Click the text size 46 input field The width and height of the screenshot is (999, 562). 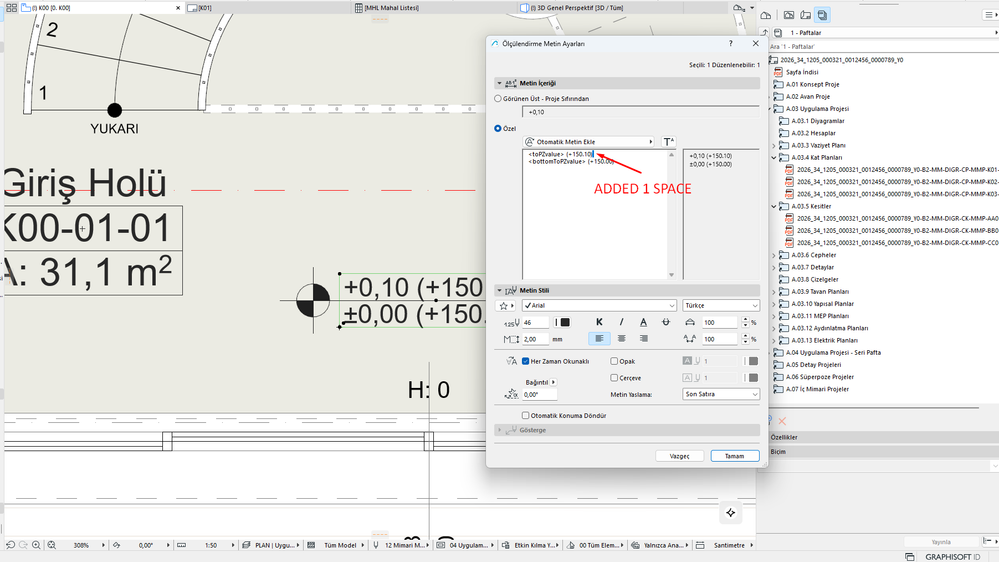click(x=535, y=322)
